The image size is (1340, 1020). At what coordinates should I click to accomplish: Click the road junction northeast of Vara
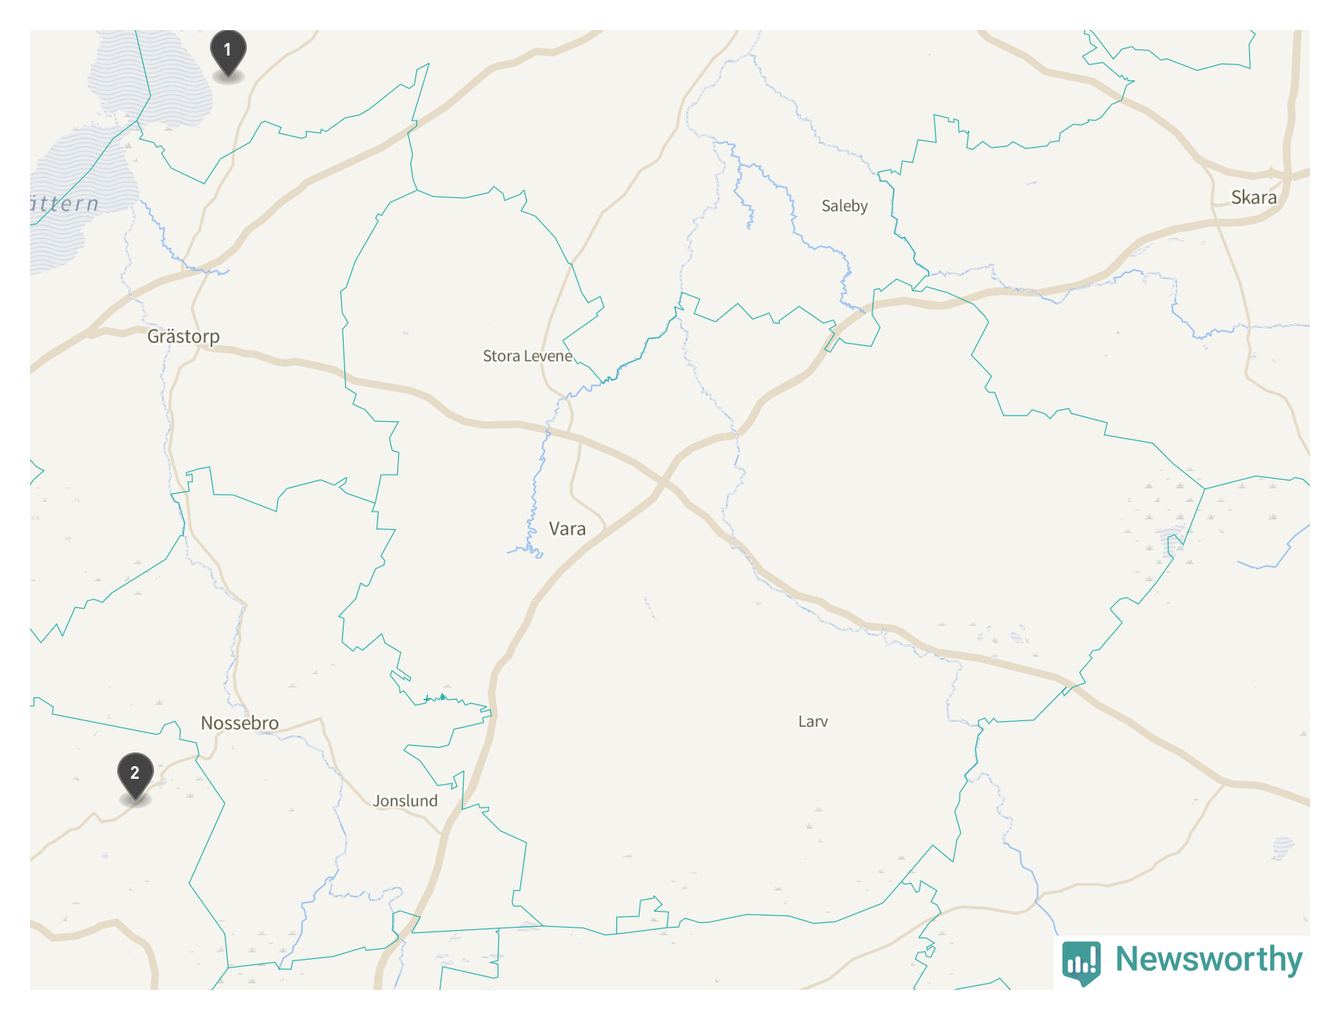pos(662,481)
